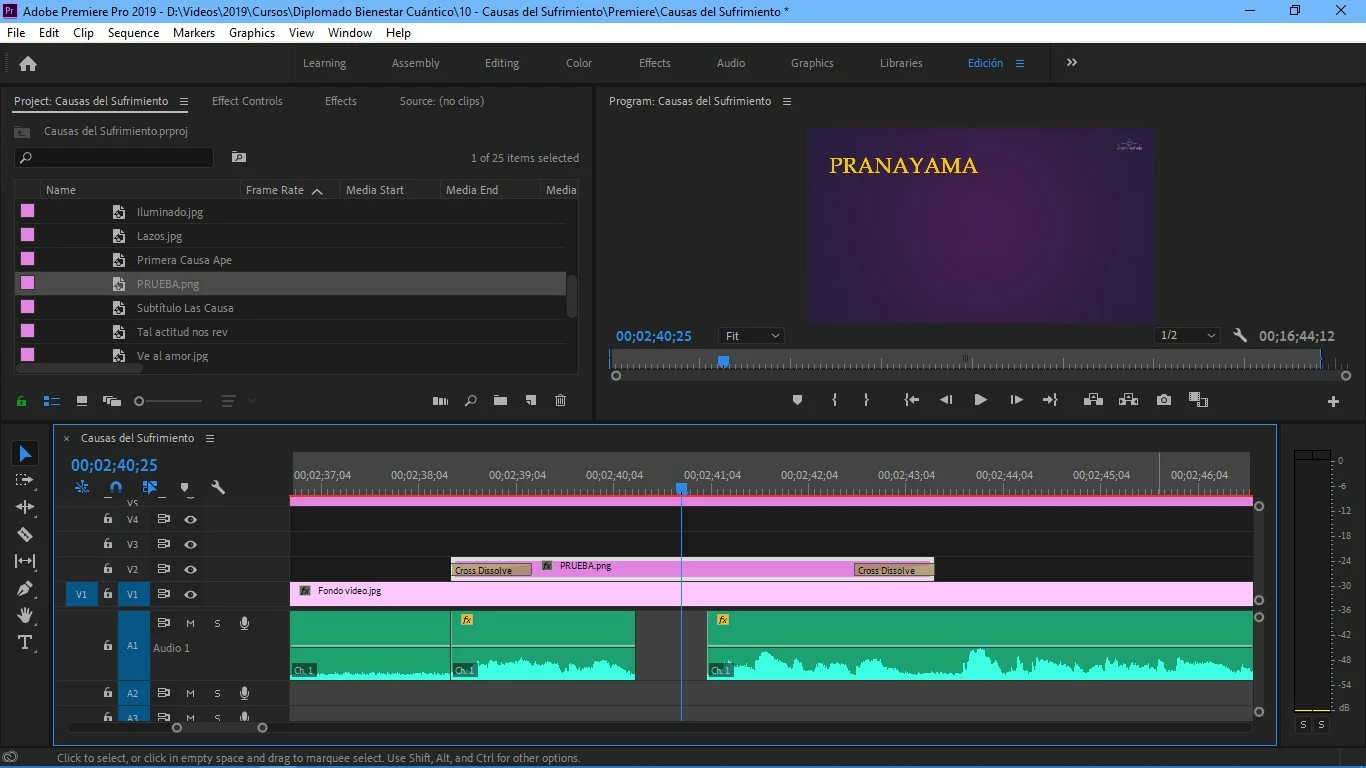The image size is (1366, 768).
Task: Open the timeline sequence panel menu
Action: click(209, 438)
